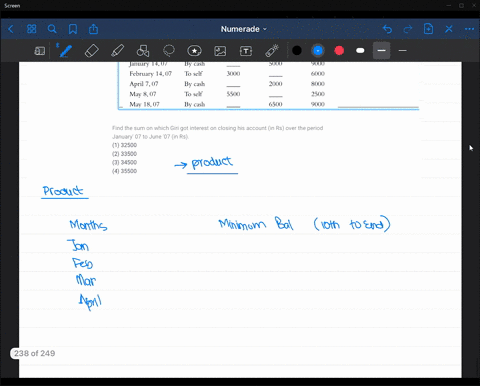Select the Image insert tool
The width and height of the screenshot is (480, 386).
[x=220, y=51]
